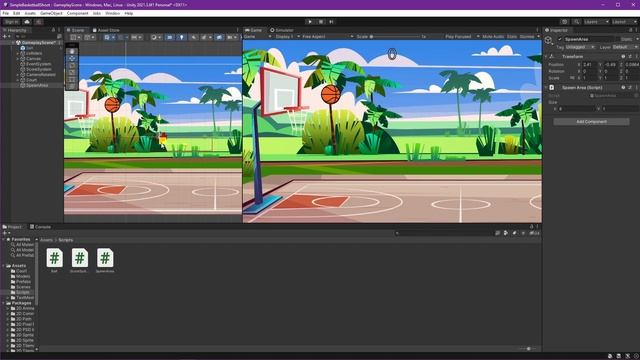
Task: Toggle 2D view mode in Scene toolbar
Action: [169, 37]
